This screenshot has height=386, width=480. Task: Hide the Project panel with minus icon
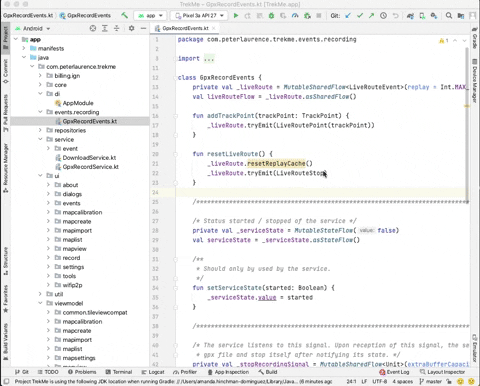(143, 28)
